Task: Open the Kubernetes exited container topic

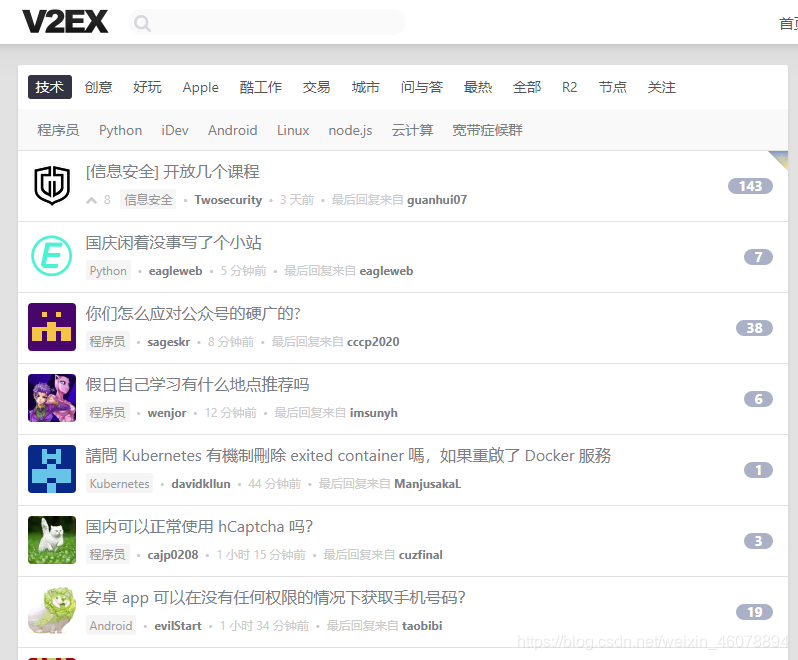Action: coord(348,455)
